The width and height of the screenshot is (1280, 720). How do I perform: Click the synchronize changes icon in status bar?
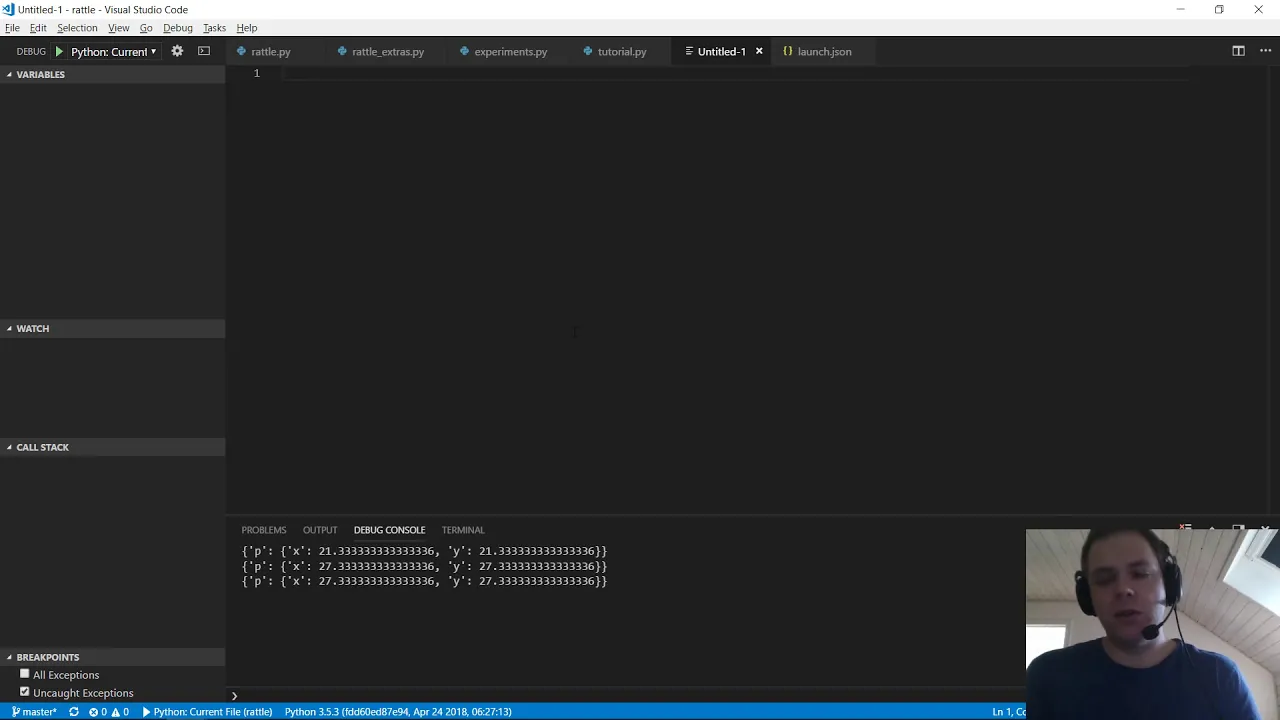pyautogui.click(x=73, y=712)
